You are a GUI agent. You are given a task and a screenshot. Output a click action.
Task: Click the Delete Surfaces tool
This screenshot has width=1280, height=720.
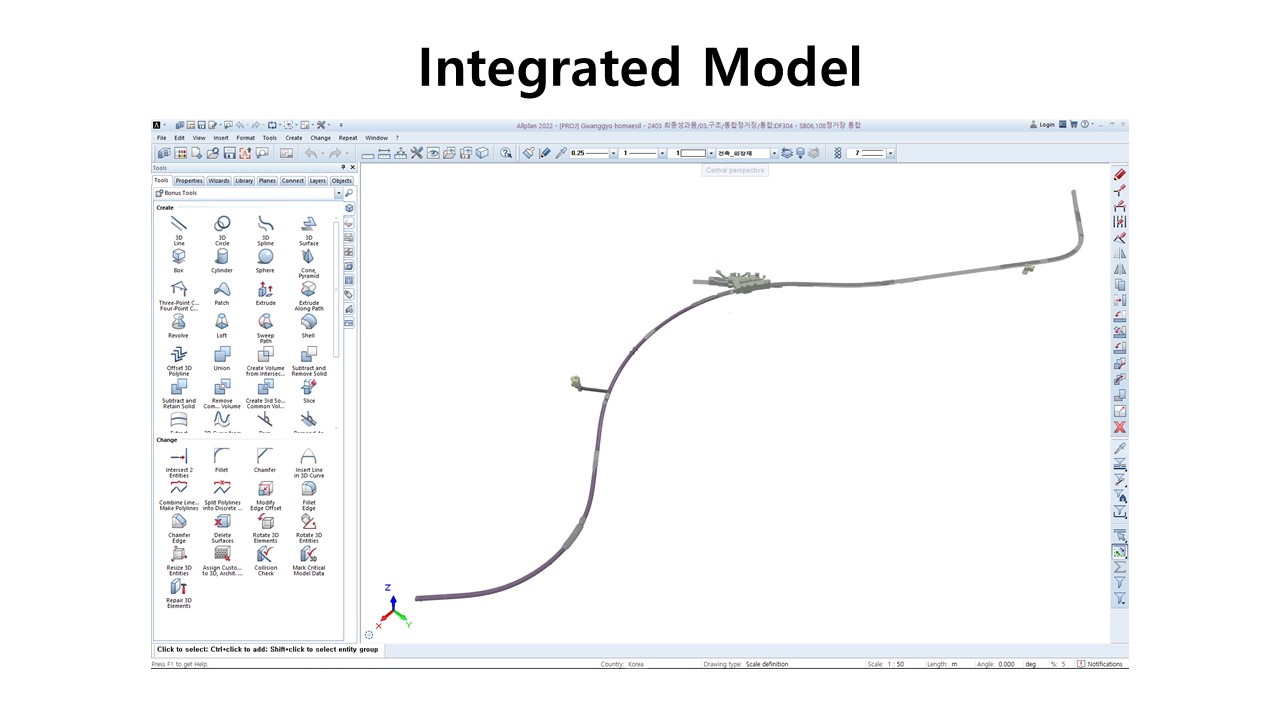click(x=222, y=522)
